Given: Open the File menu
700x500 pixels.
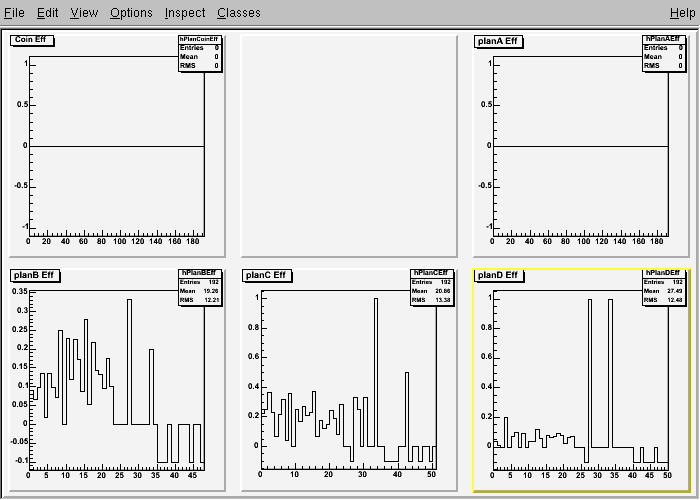Looking at the screenshot, I should click(x=14, y=12).
